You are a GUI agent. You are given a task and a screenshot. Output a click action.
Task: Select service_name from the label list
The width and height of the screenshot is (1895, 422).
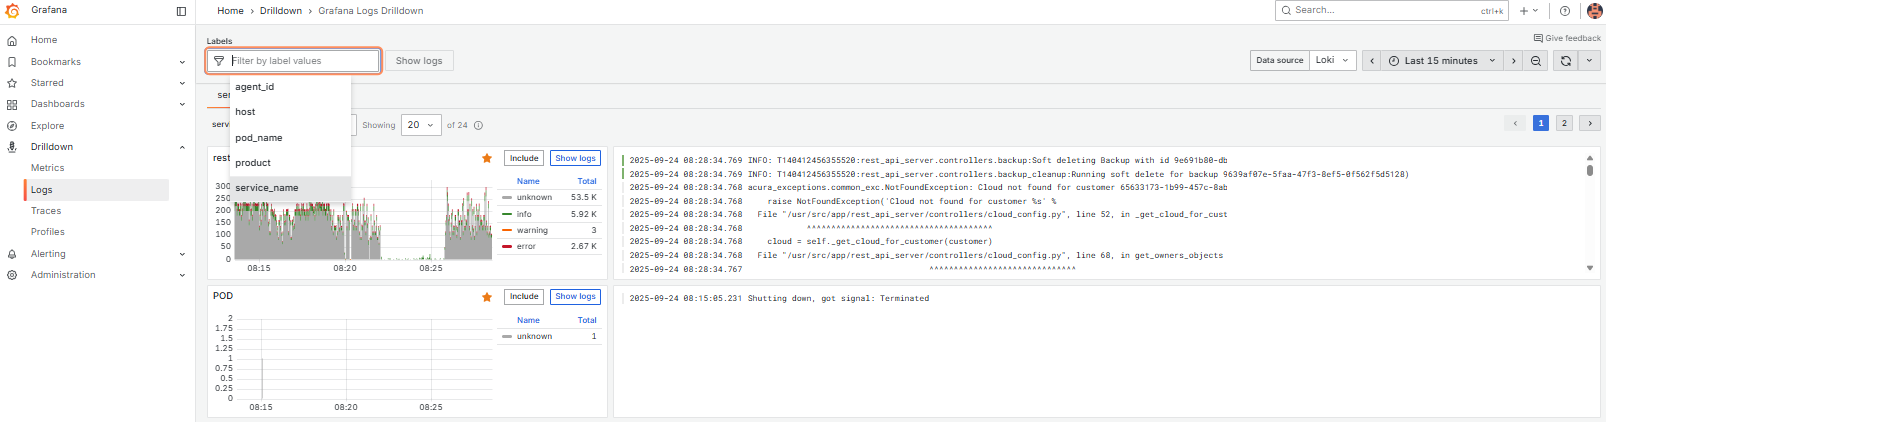267,188
